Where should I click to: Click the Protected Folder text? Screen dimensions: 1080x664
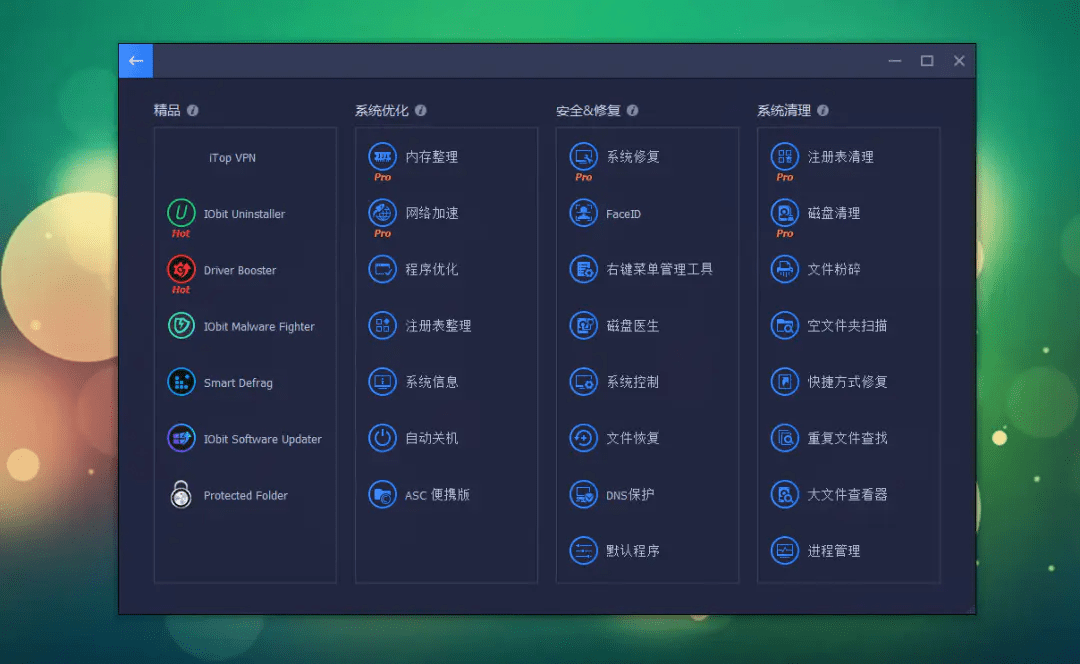pyautogui.click(x=245, y=495)
